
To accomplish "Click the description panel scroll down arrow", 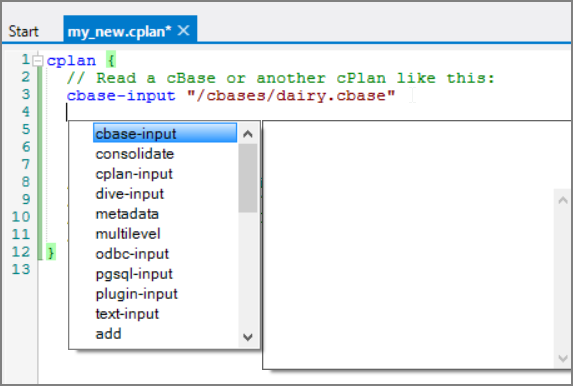I will pos(563,358).
